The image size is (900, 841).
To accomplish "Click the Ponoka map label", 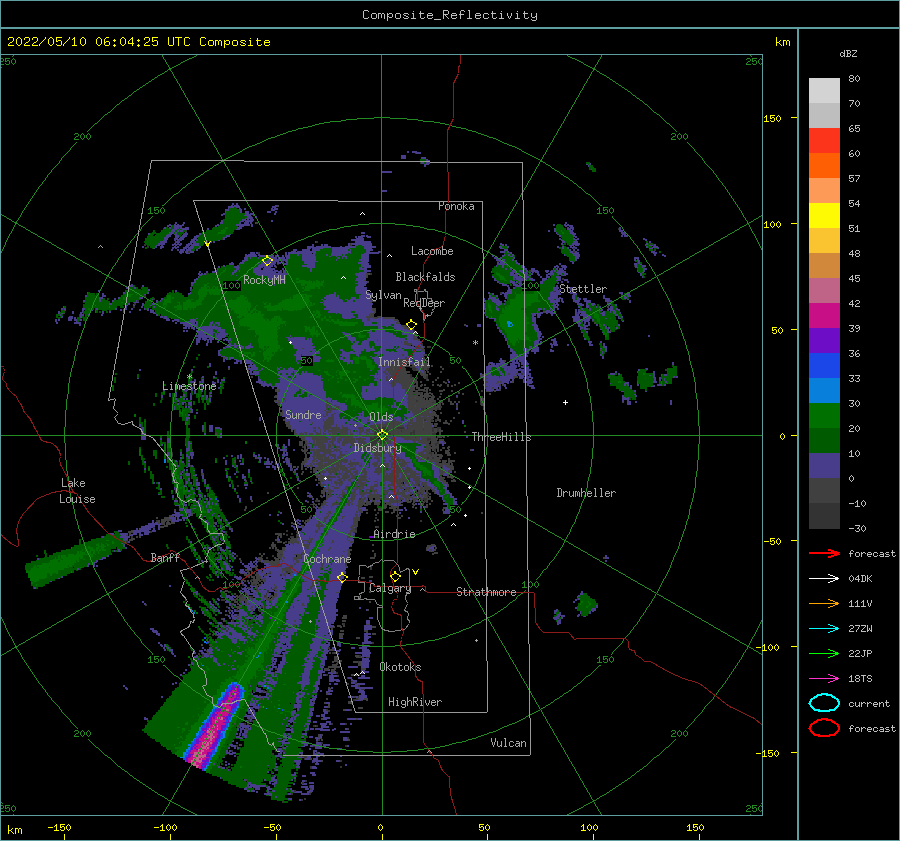I will tap(456, 206).
